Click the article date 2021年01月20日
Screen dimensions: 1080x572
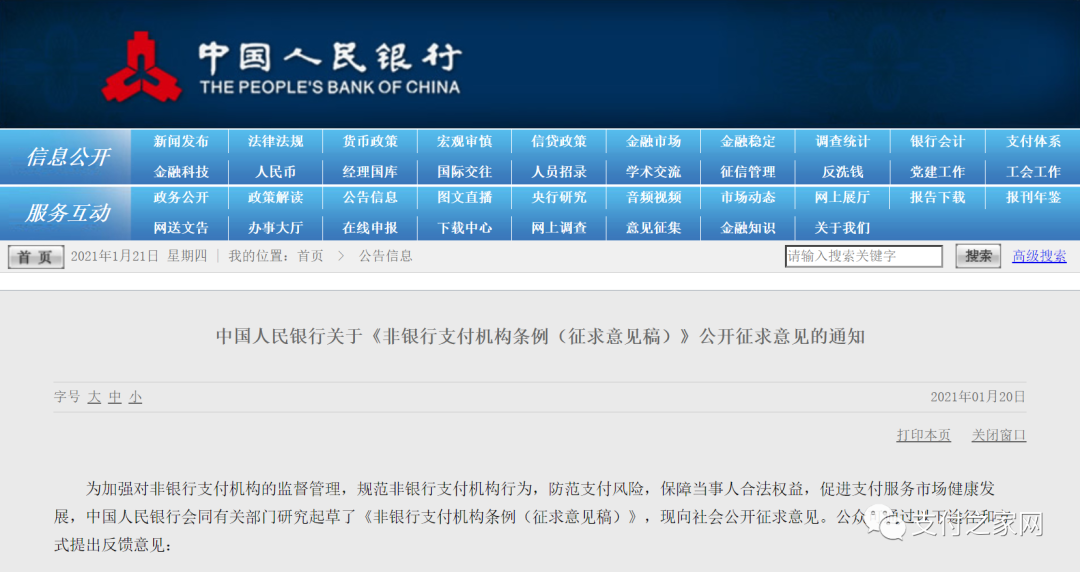click(978, 397)
